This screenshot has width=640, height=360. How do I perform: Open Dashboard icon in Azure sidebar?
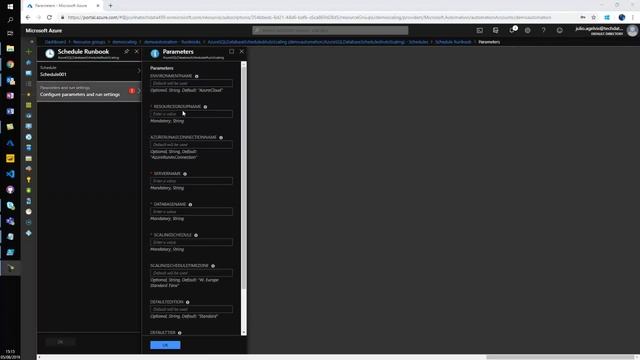29,73
